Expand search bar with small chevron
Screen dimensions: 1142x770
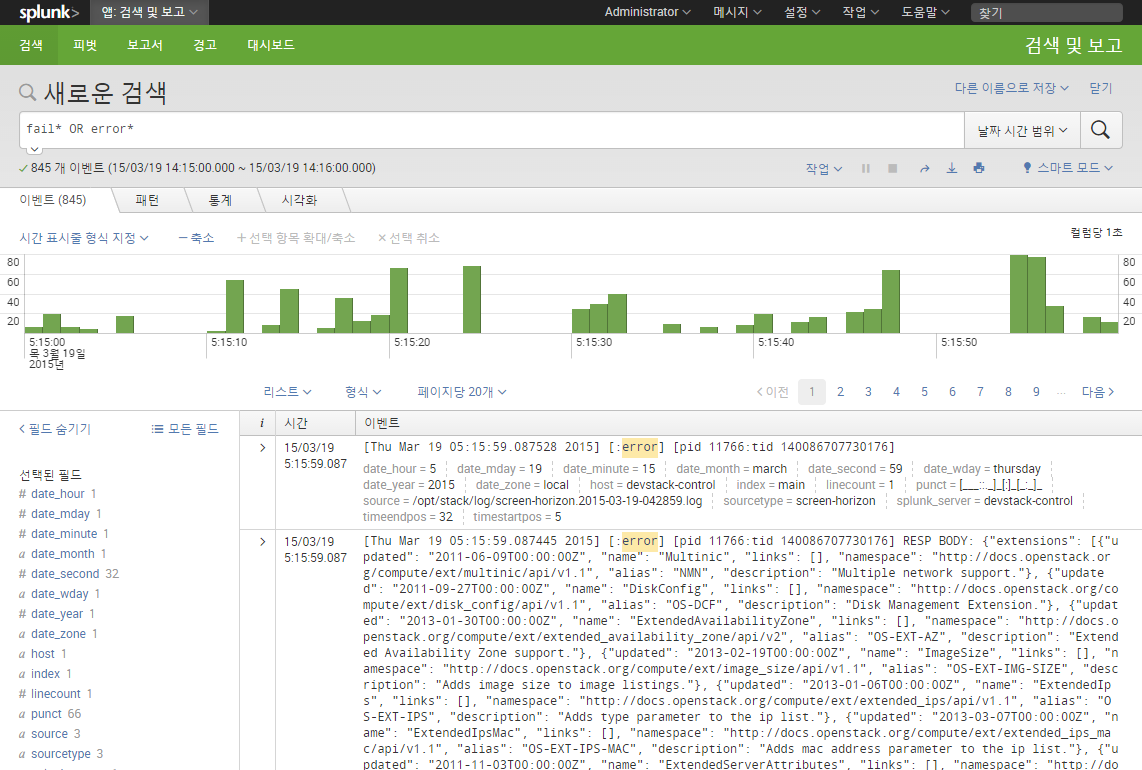click(x=34, y=149)
